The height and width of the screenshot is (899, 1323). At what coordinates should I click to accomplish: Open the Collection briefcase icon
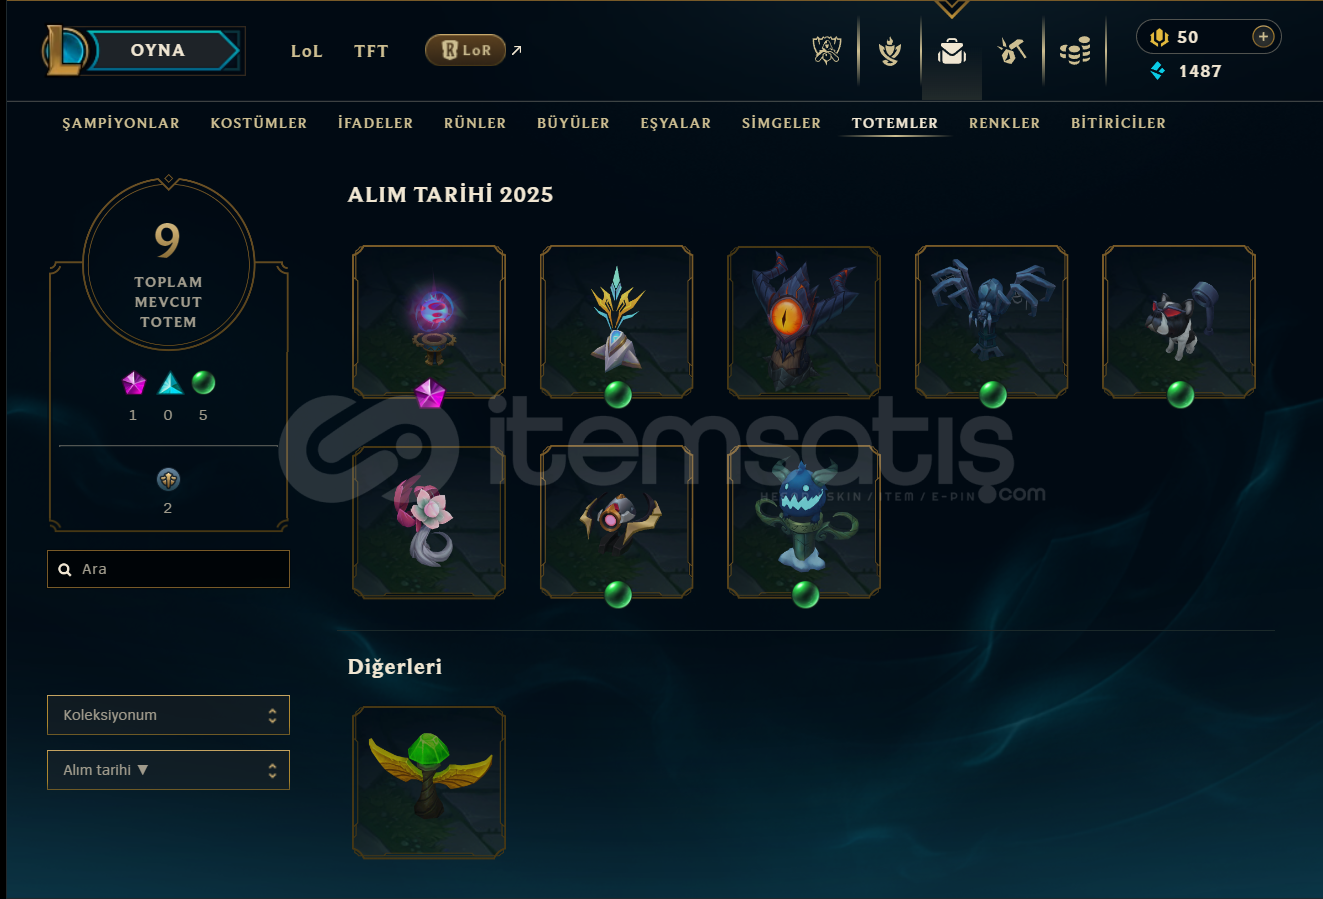click(951, 51)
